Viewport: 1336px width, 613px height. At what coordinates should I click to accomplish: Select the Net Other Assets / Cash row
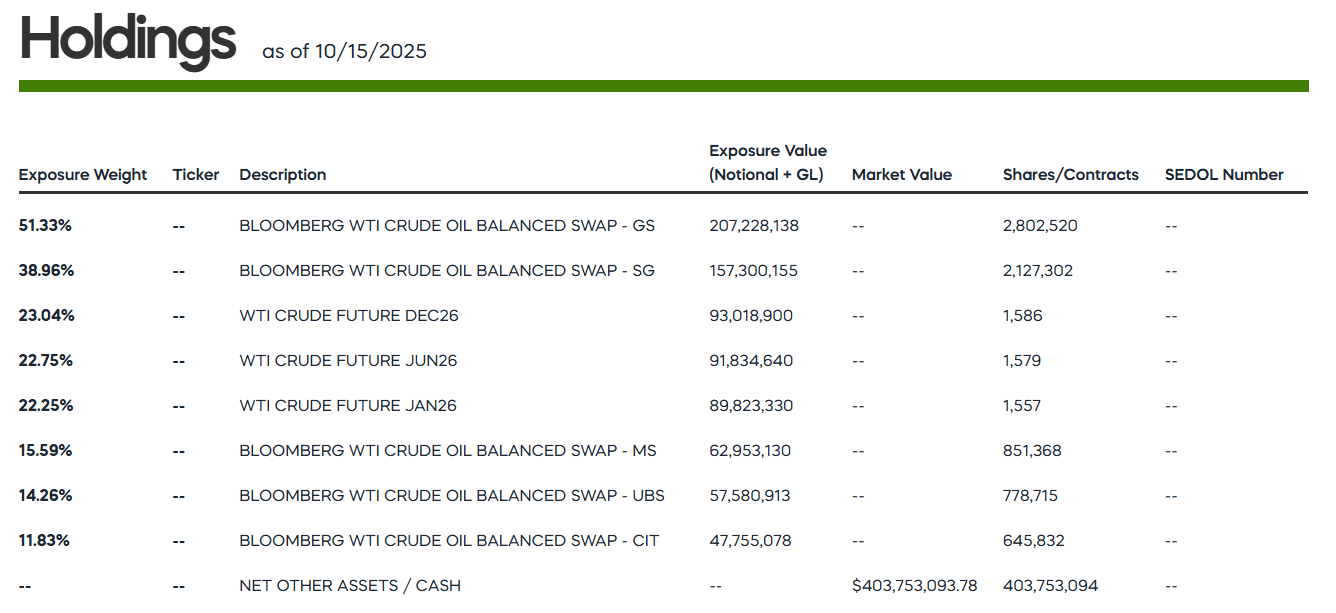pos(350,586)
